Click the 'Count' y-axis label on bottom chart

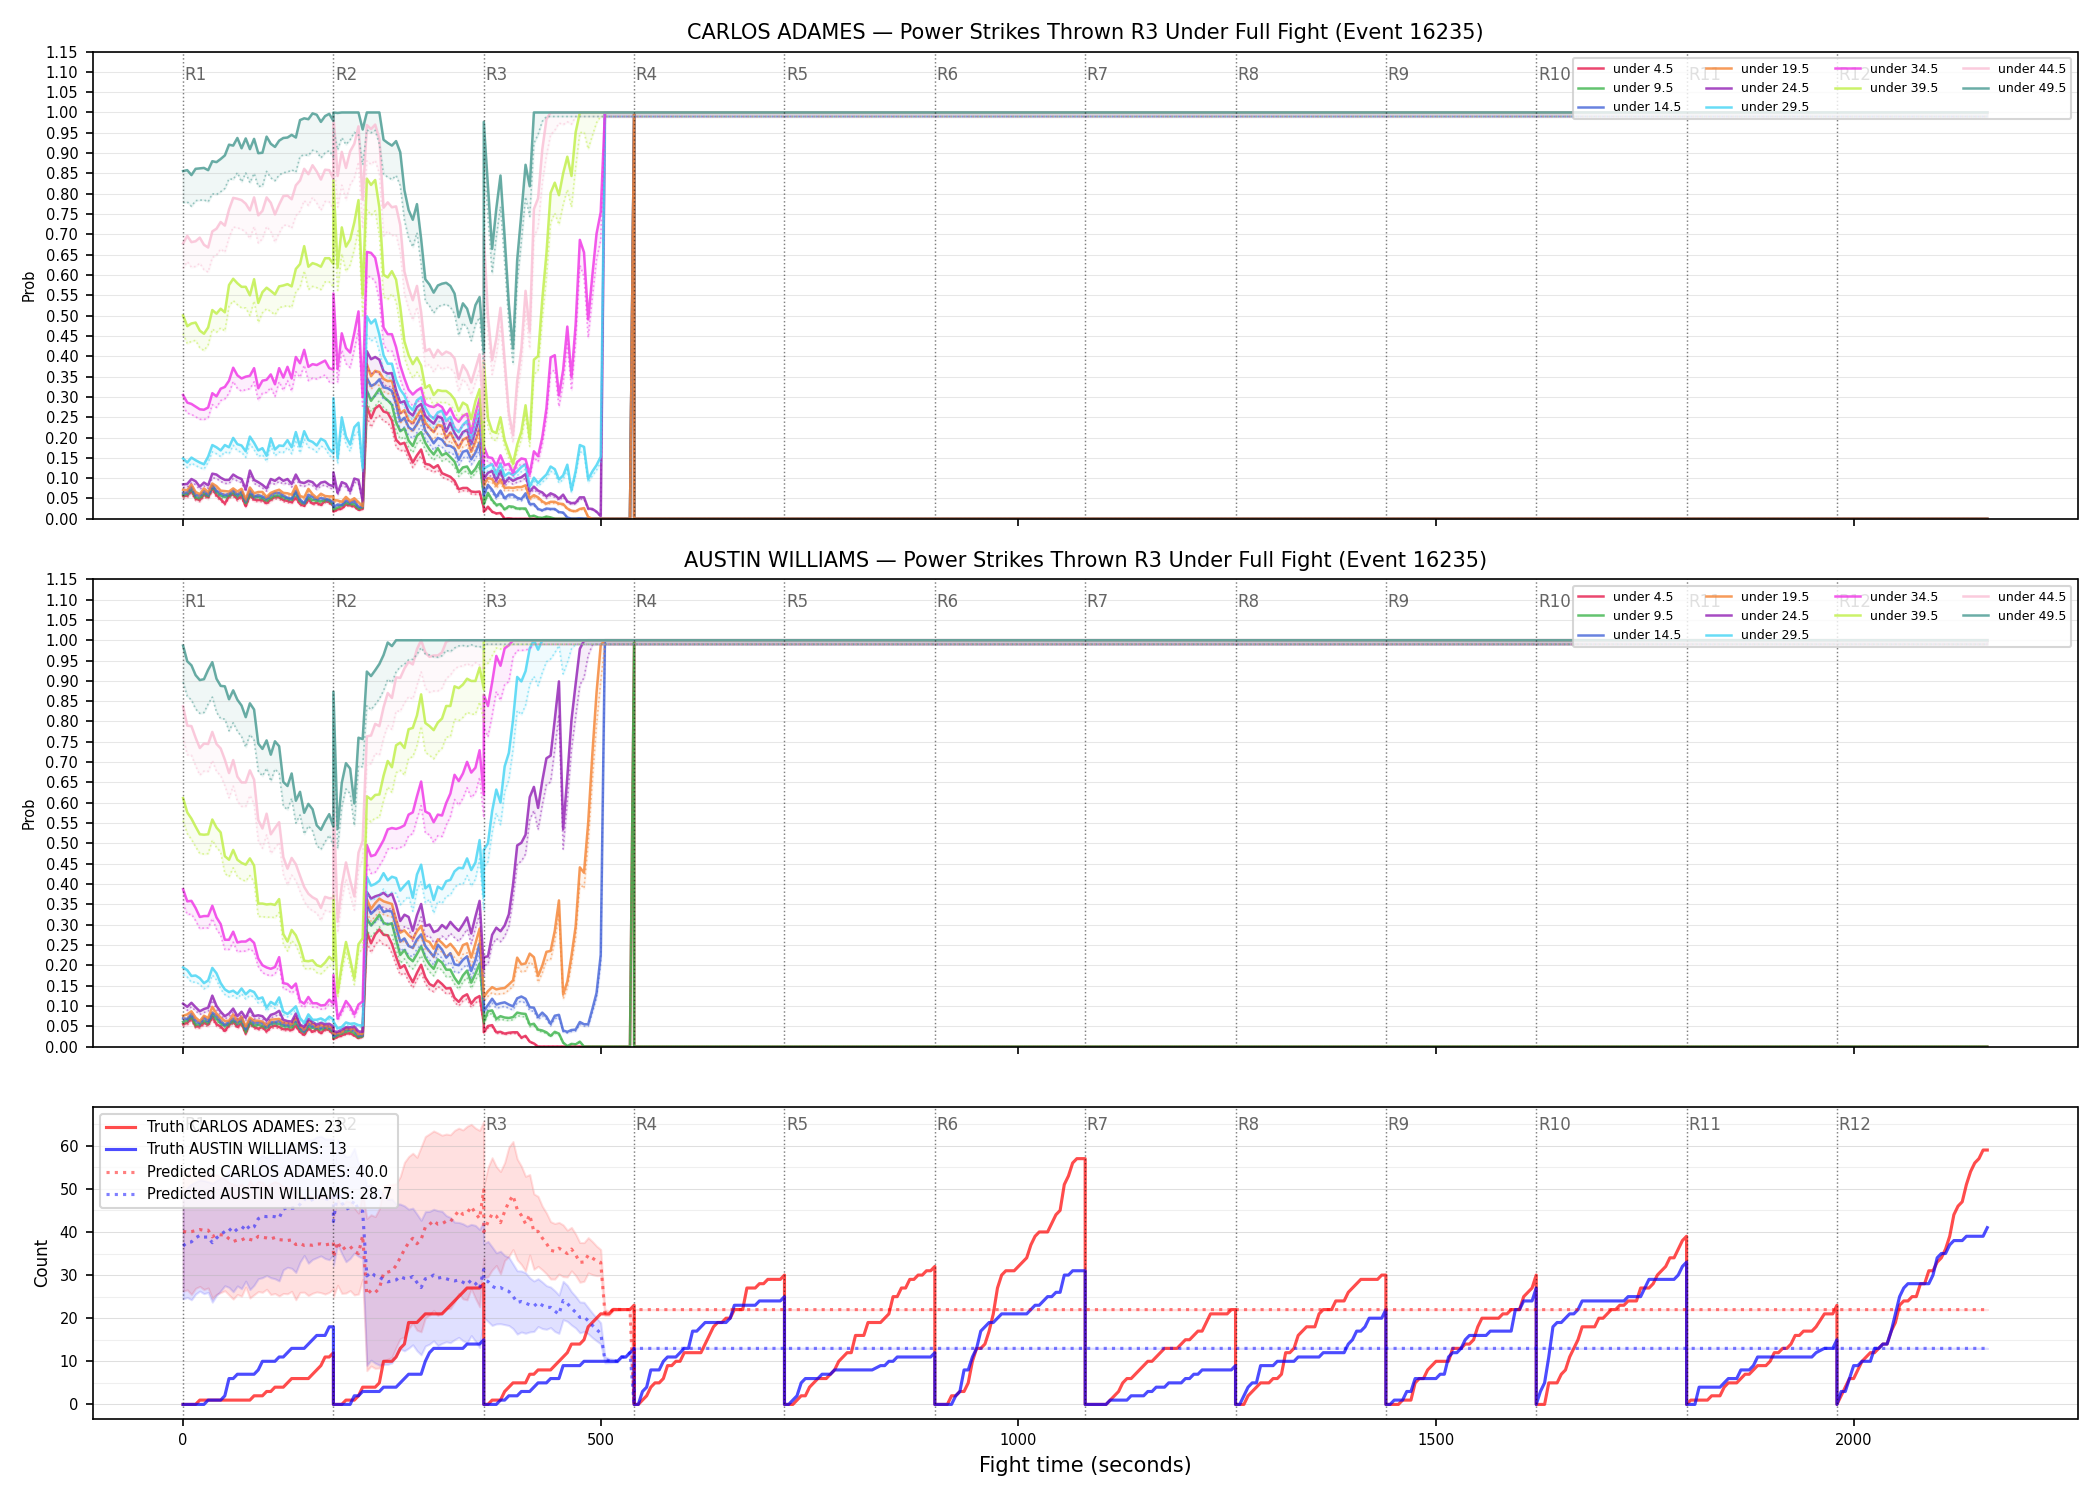tap(41, 1263)
